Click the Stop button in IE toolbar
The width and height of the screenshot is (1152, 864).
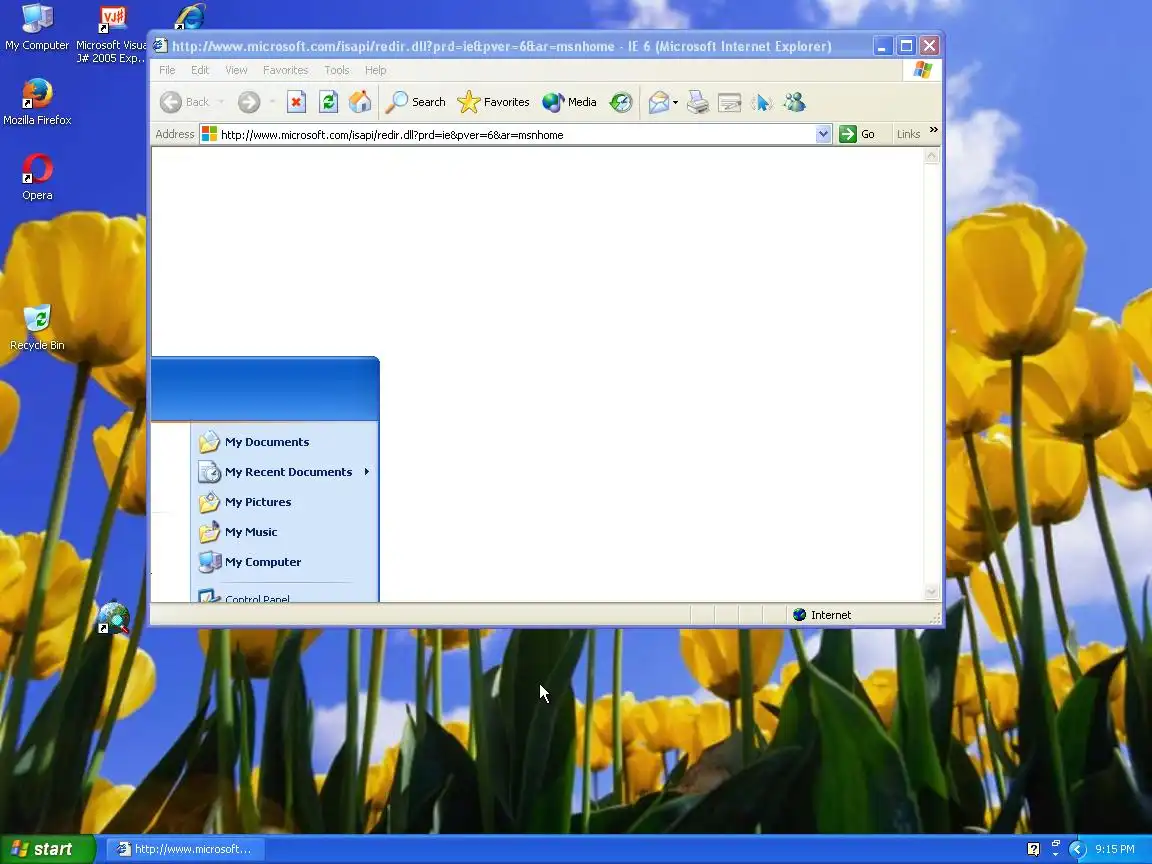tap(296, 102)
